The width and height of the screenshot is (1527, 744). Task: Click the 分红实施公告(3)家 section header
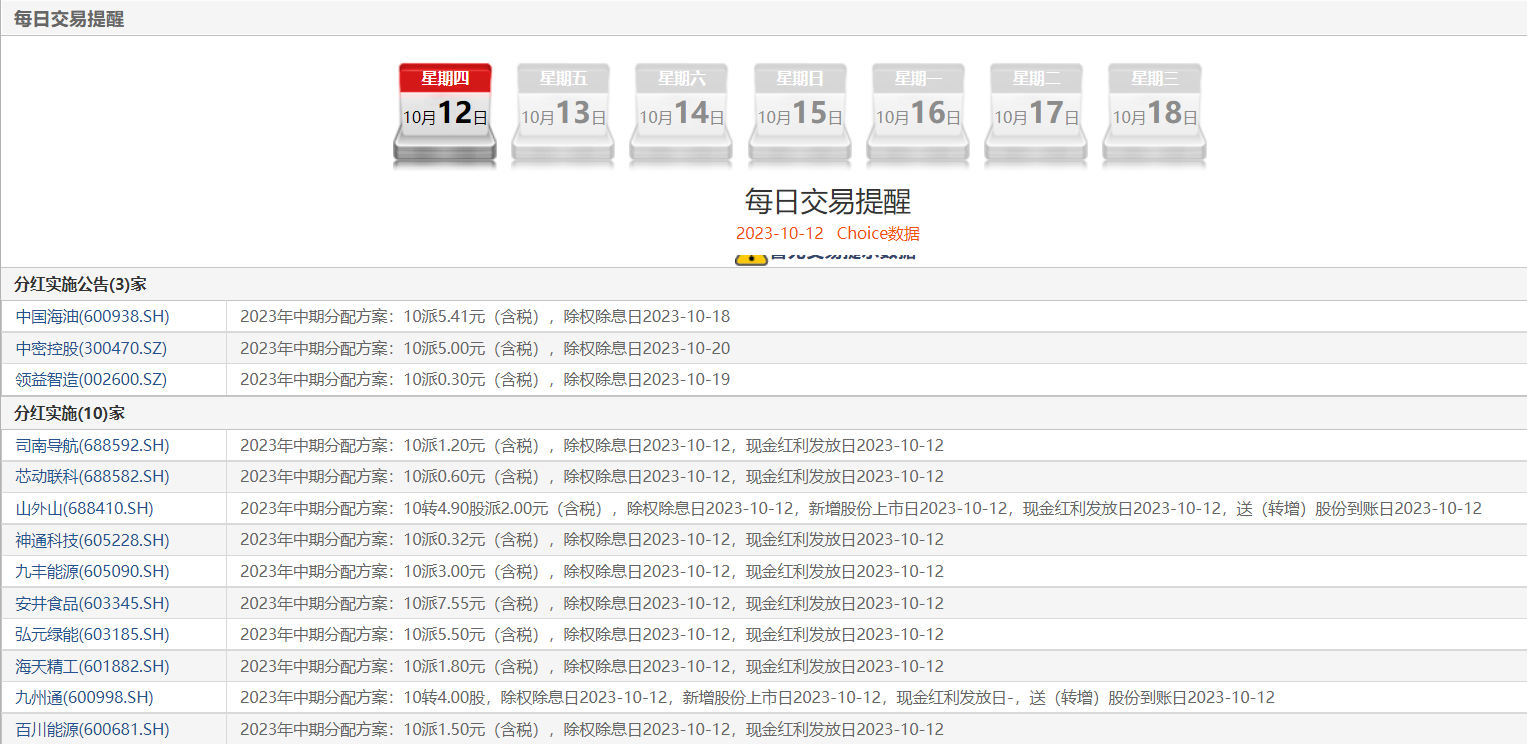[x=80, y=284]
